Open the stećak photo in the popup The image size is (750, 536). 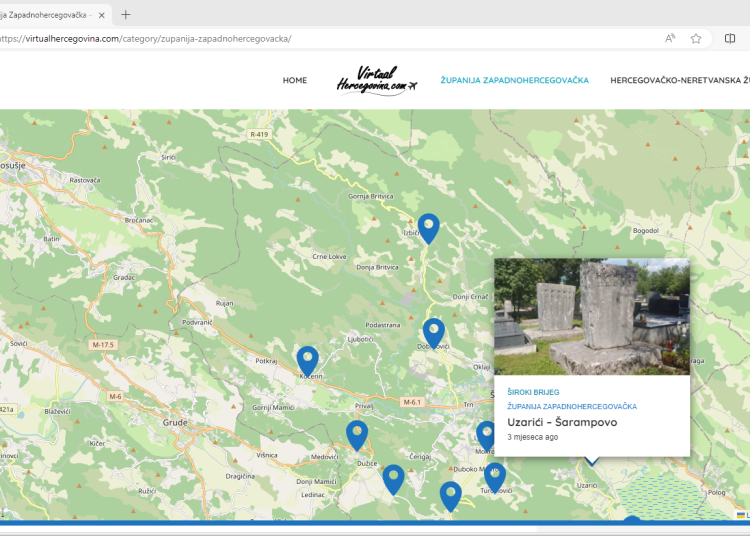click(x=592, y=317)
